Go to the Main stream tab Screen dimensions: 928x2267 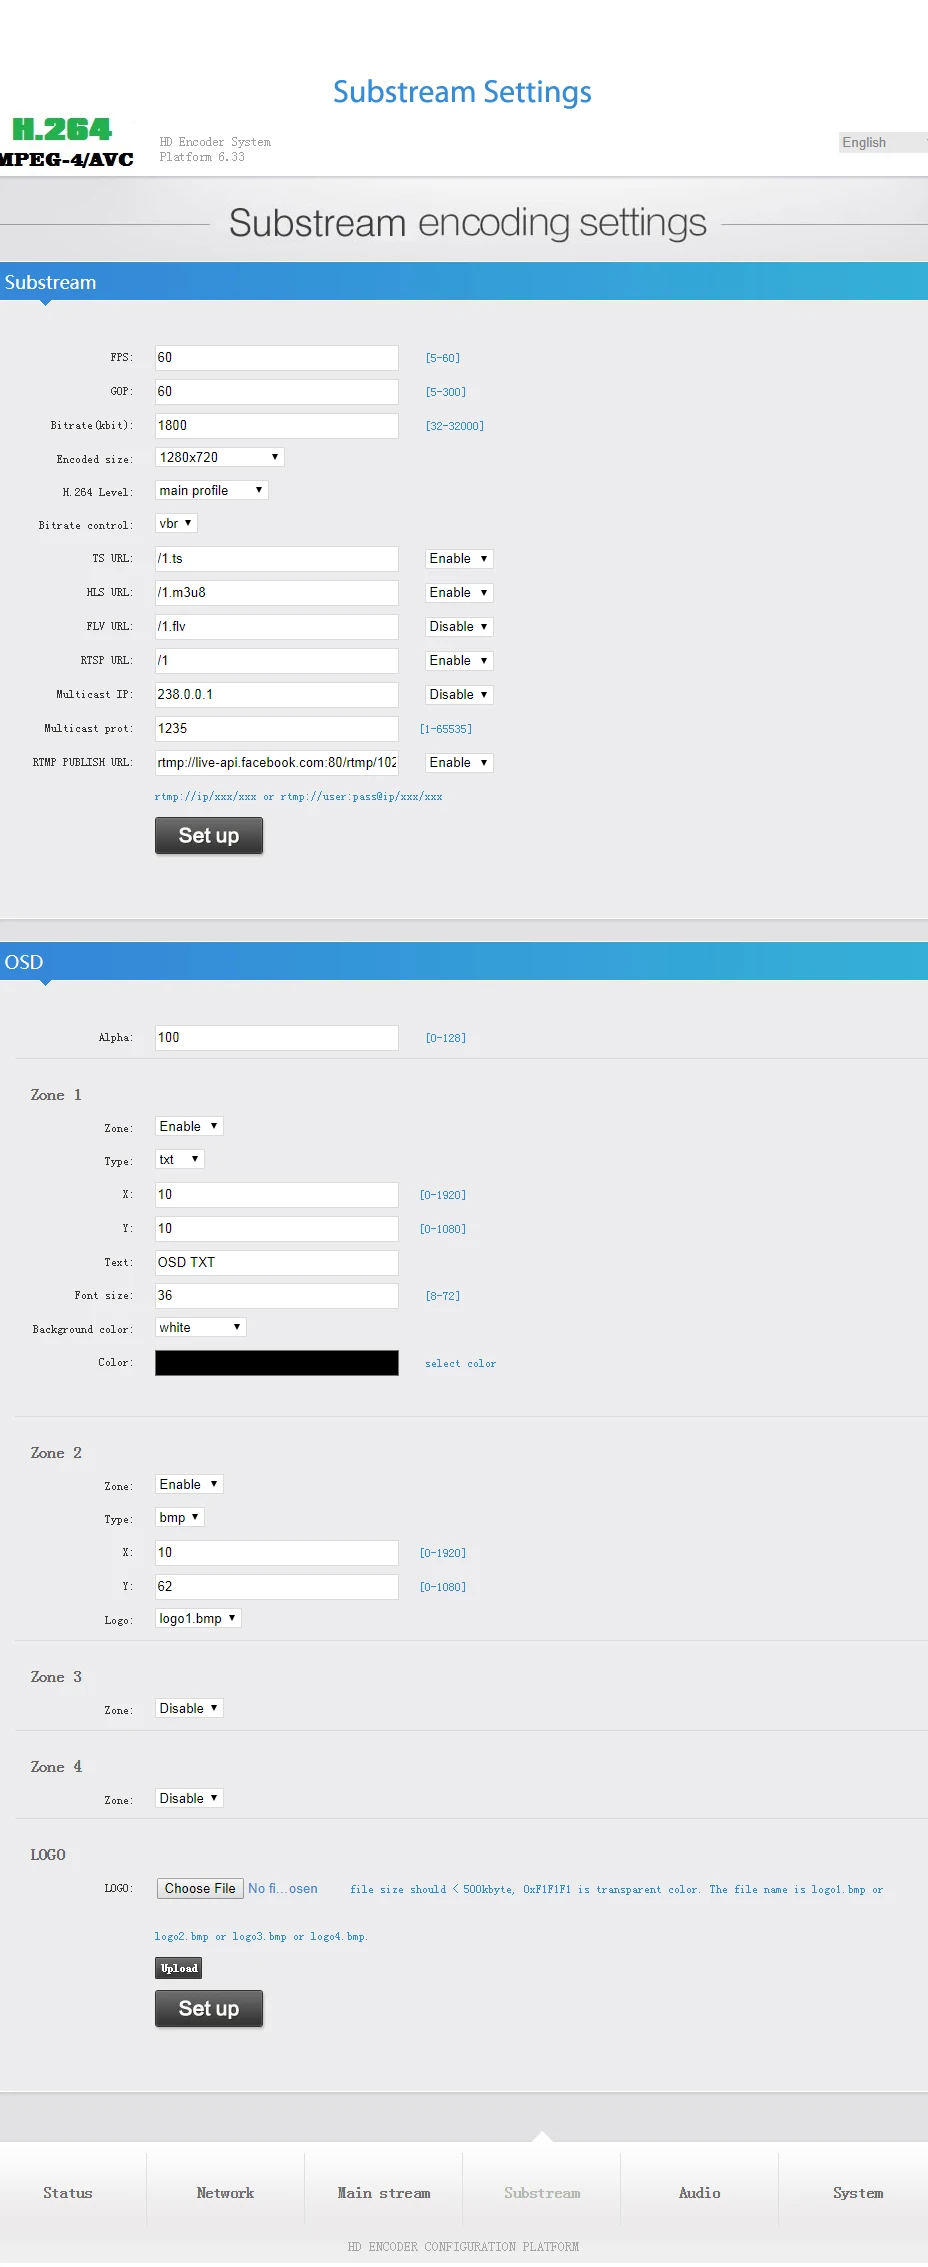(384, 2193)
